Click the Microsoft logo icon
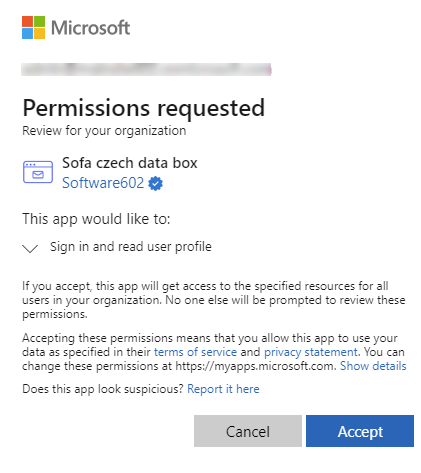Viewport: 421px width, 473px height. 33,27
